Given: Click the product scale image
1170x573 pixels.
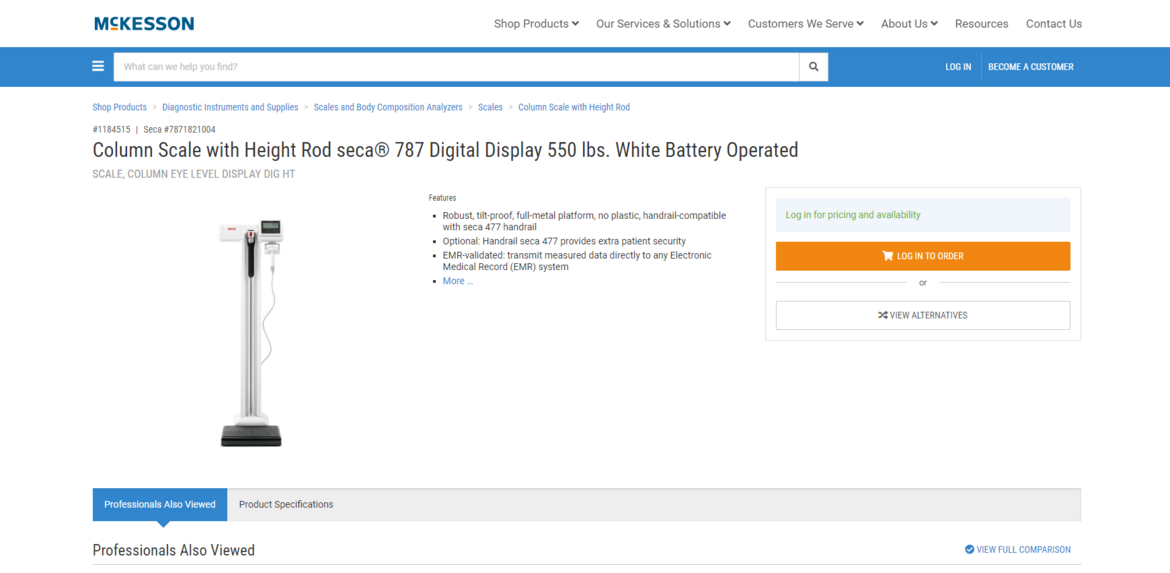Looking at the screenshot, I should click(x=251, y=333).
